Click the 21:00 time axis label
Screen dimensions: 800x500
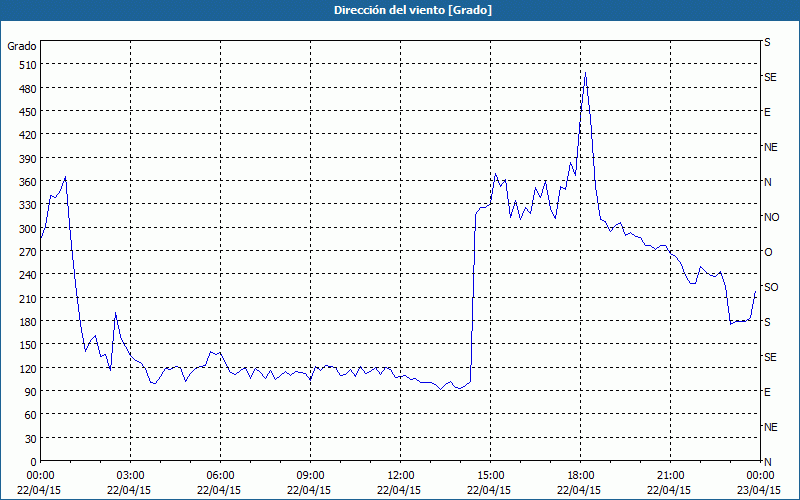[670, 476]
